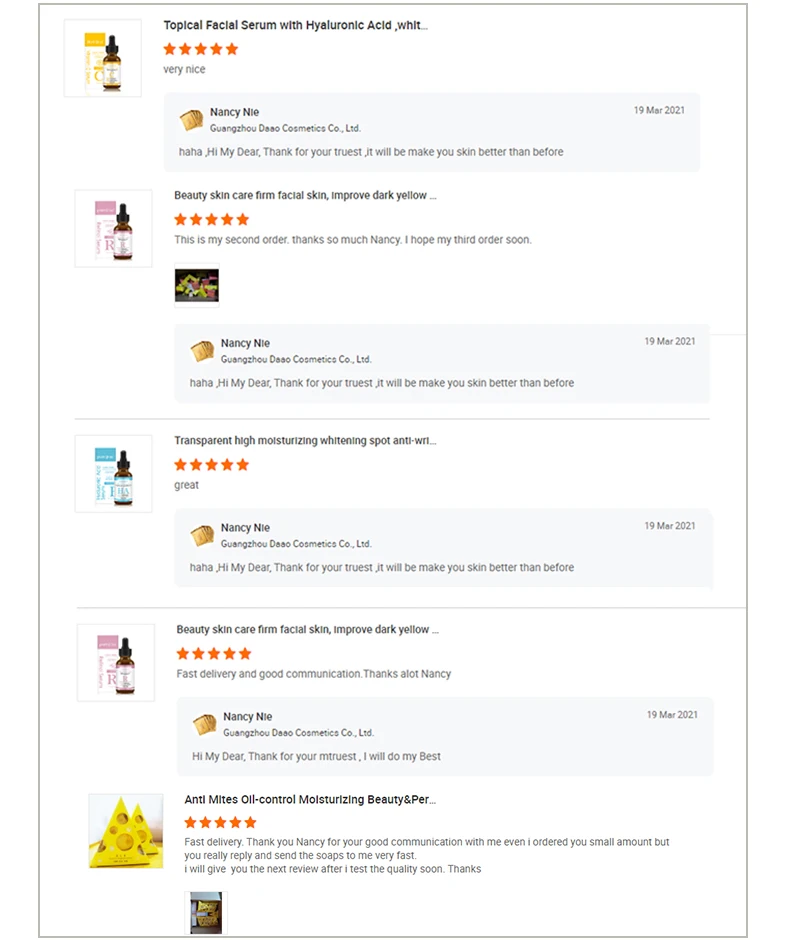Click Nancy Nie's name in reply to 'great'
Image resolution: width=790 pixels, height=940 pixels.
coord(245,527)
